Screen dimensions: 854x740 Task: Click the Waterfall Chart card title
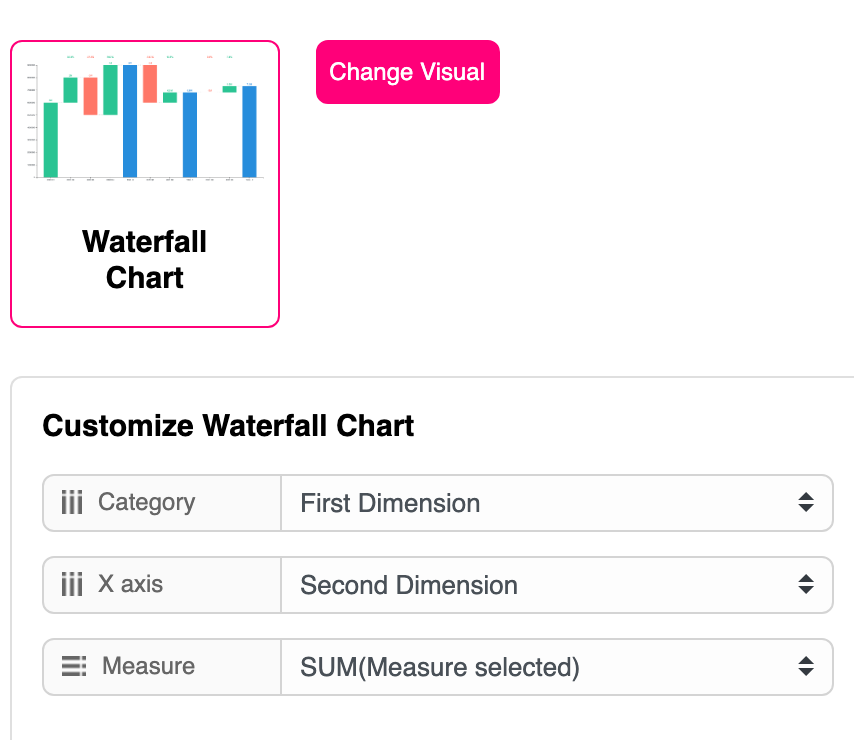click(x=145, y=259)
